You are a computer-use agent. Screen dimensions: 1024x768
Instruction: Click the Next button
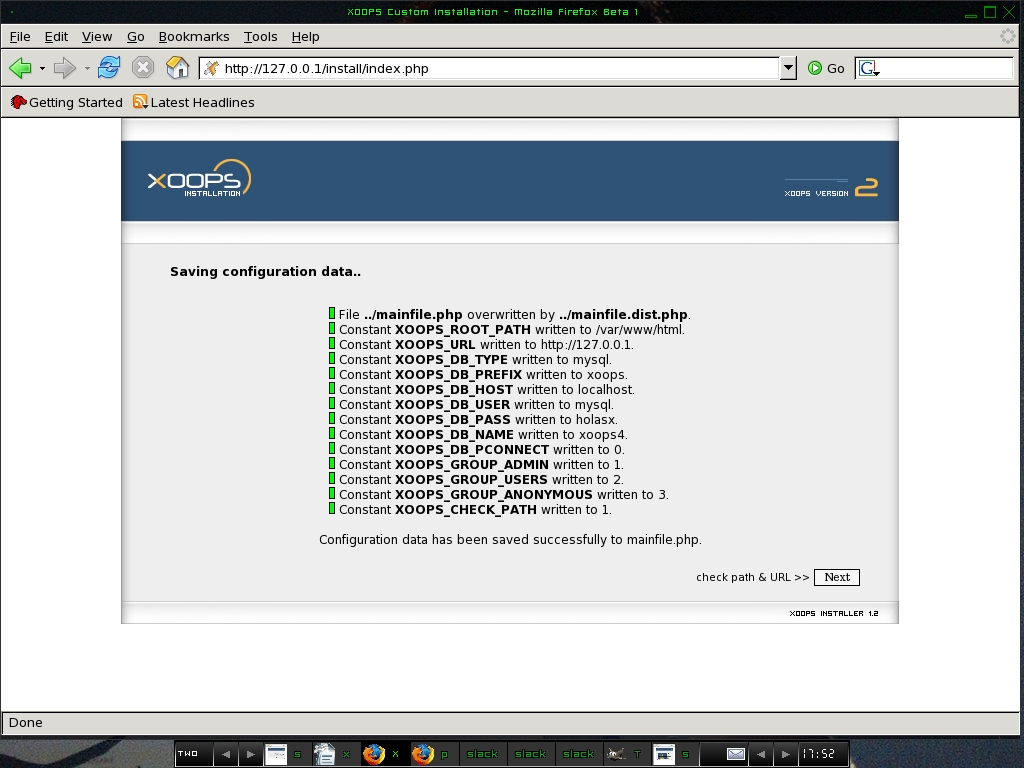pyautogui.click(x=837, y=577)
